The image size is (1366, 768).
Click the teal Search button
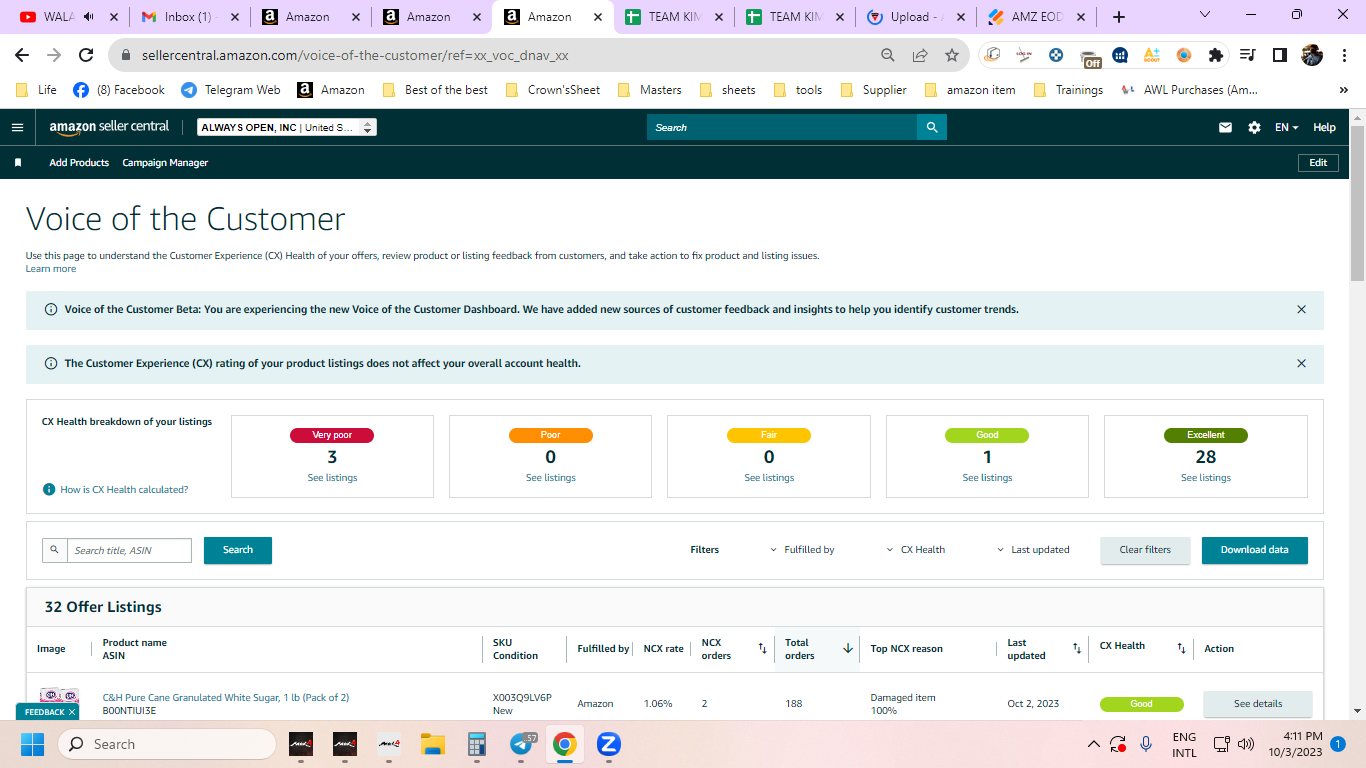(238, 550)
